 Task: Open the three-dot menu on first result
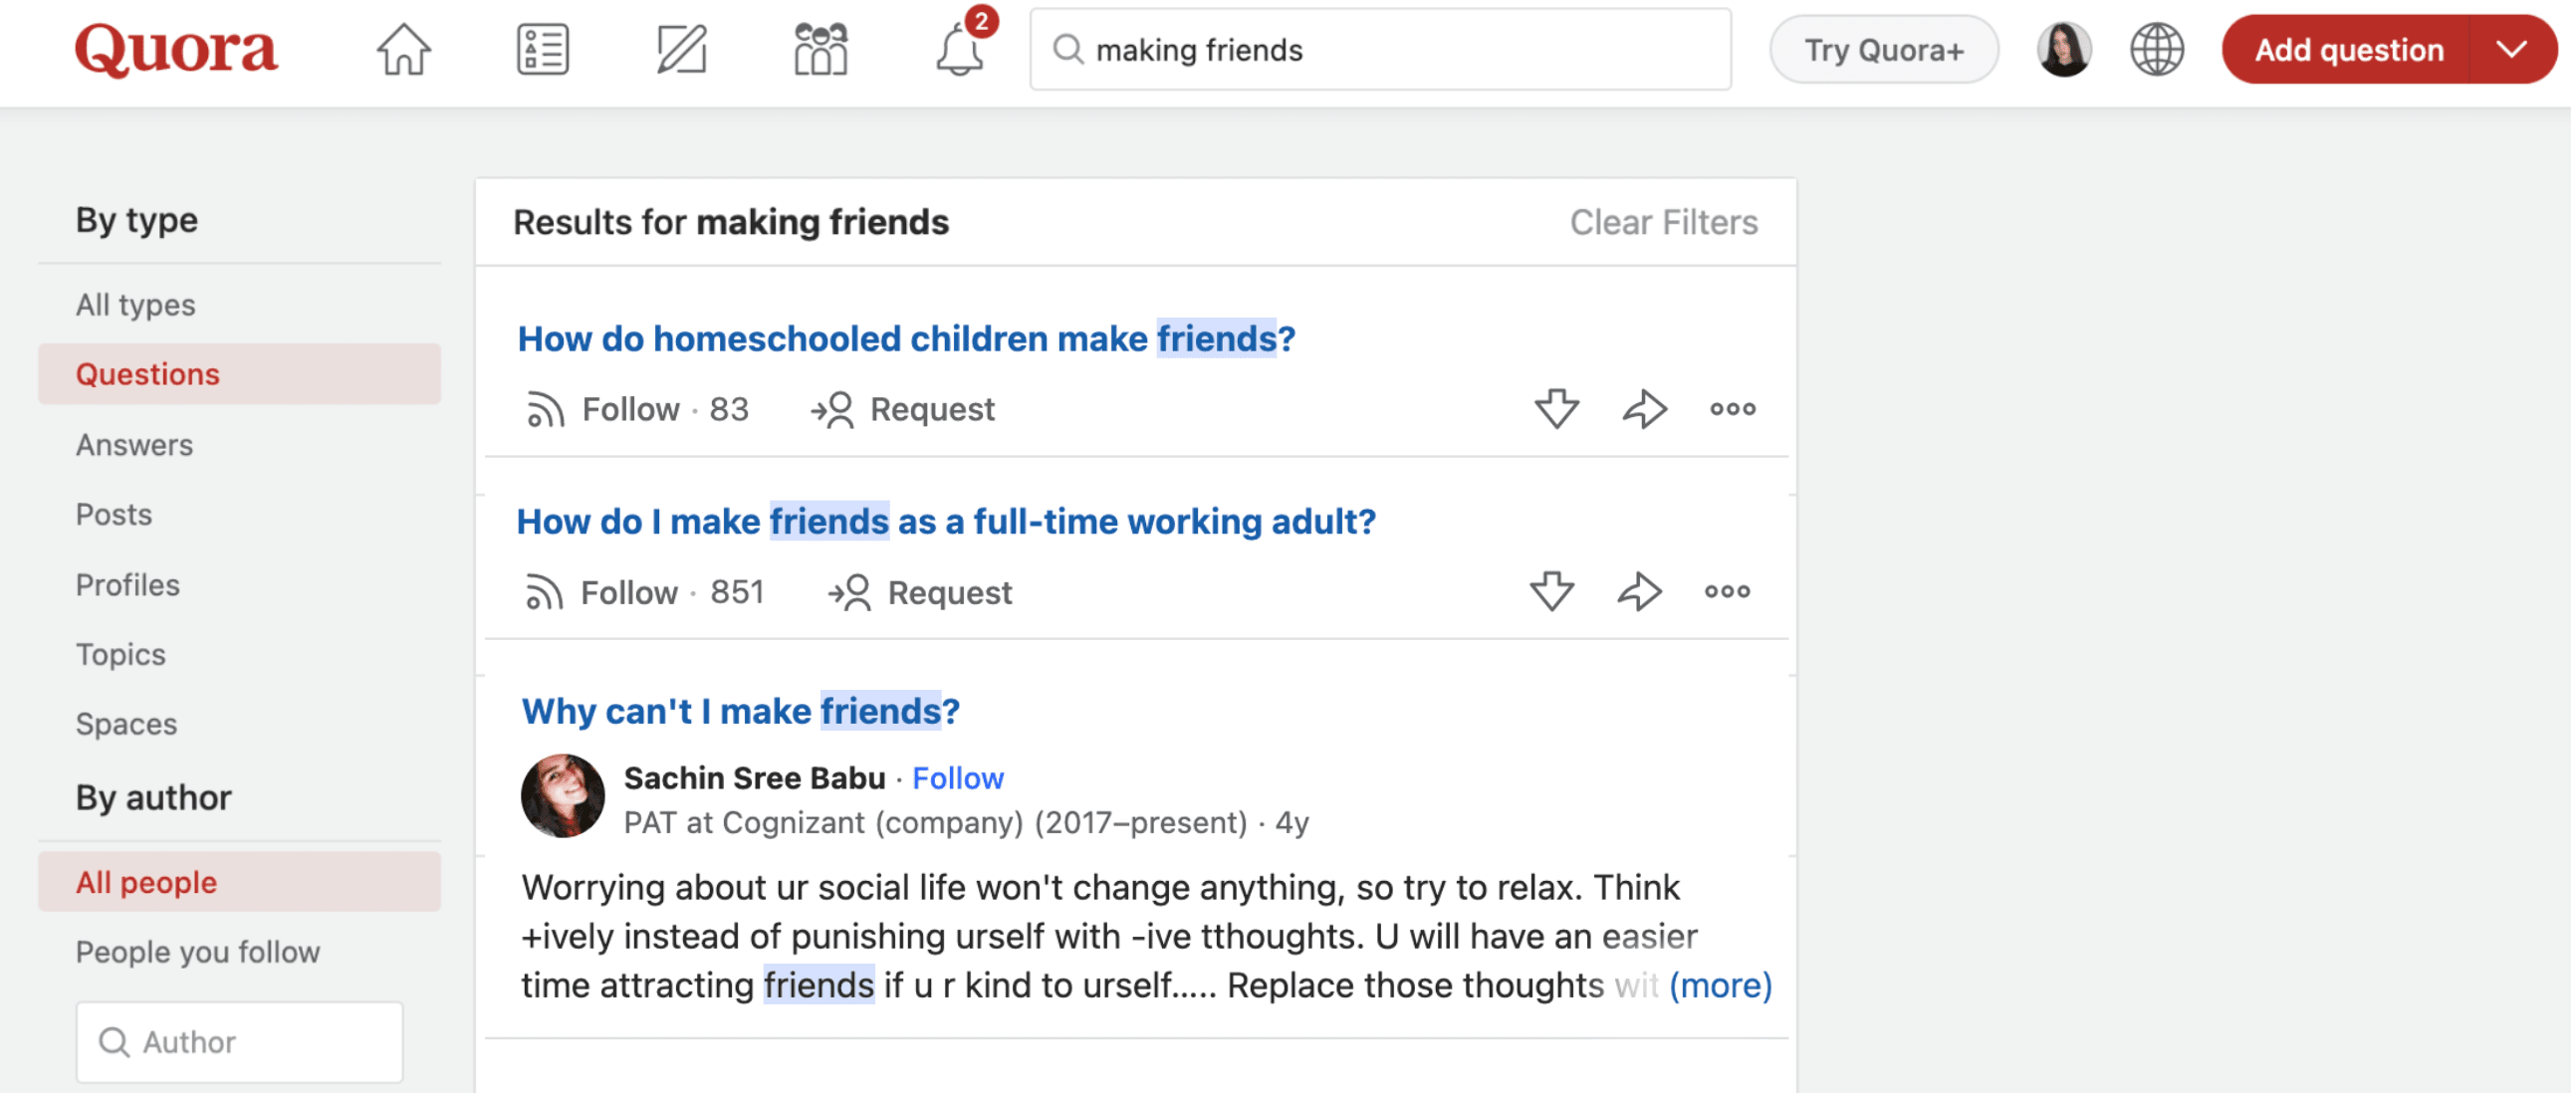click(x=1734, y=409)
